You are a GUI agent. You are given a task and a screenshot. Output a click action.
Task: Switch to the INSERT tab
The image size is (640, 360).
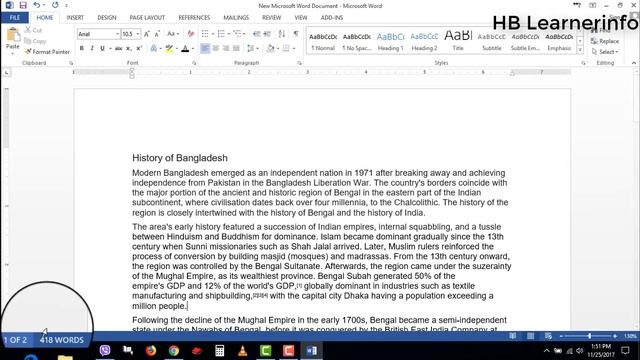[75, 18]
